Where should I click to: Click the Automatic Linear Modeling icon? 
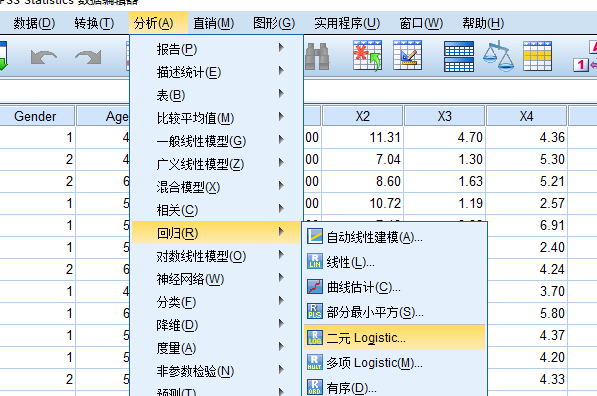coord(315,236)
